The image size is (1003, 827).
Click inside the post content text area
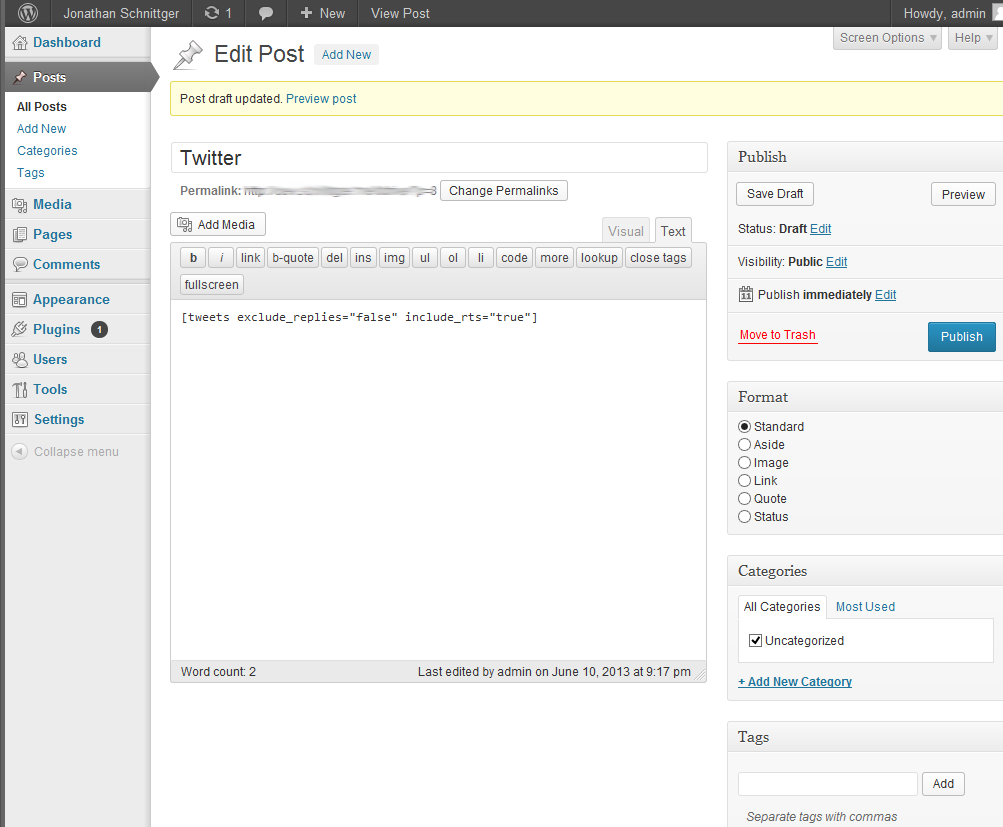click(x=439, y=480)
